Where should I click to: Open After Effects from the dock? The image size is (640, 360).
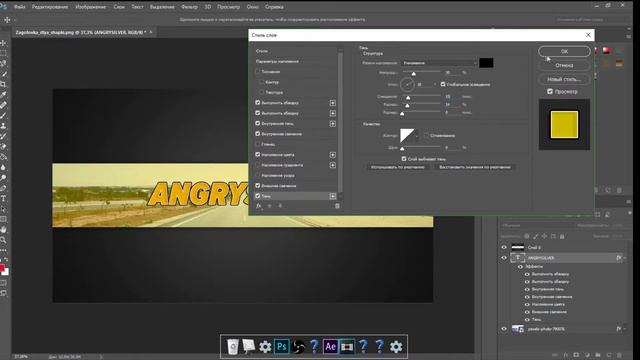click(331, 347)
